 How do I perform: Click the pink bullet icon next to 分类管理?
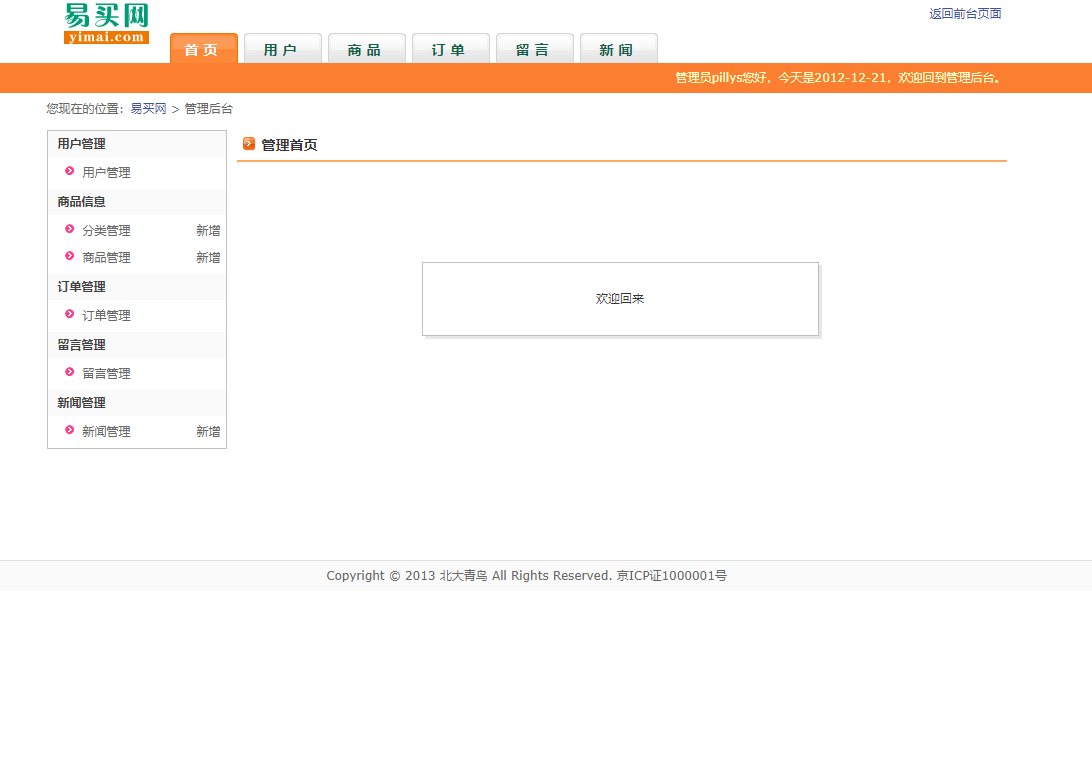point(70,228)
